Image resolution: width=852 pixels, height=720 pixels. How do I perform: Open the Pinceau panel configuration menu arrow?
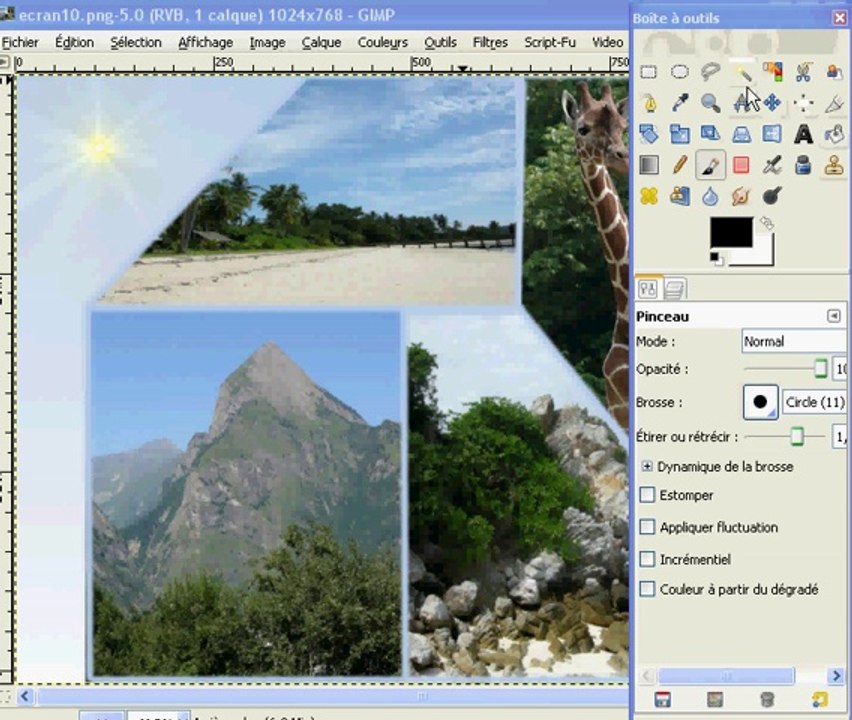point(834,316)
